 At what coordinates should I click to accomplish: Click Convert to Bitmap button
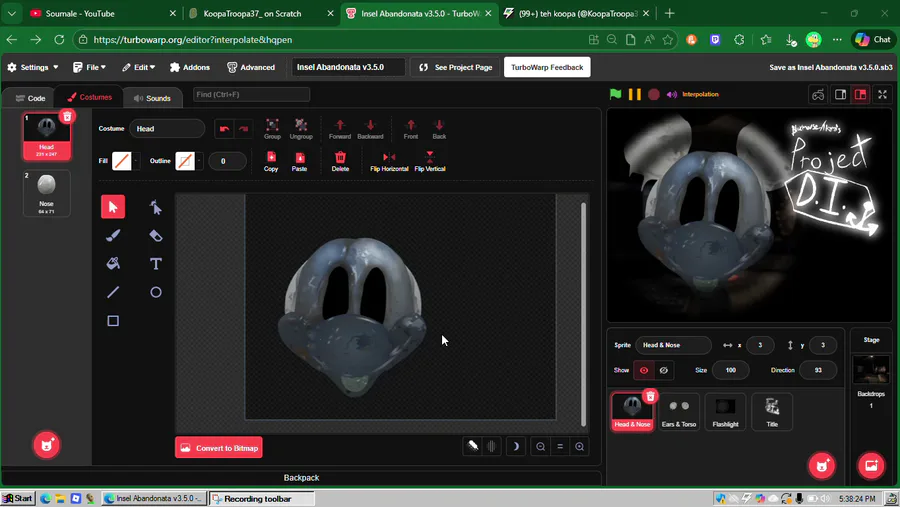pyautogui.click(x=219, y=448)
